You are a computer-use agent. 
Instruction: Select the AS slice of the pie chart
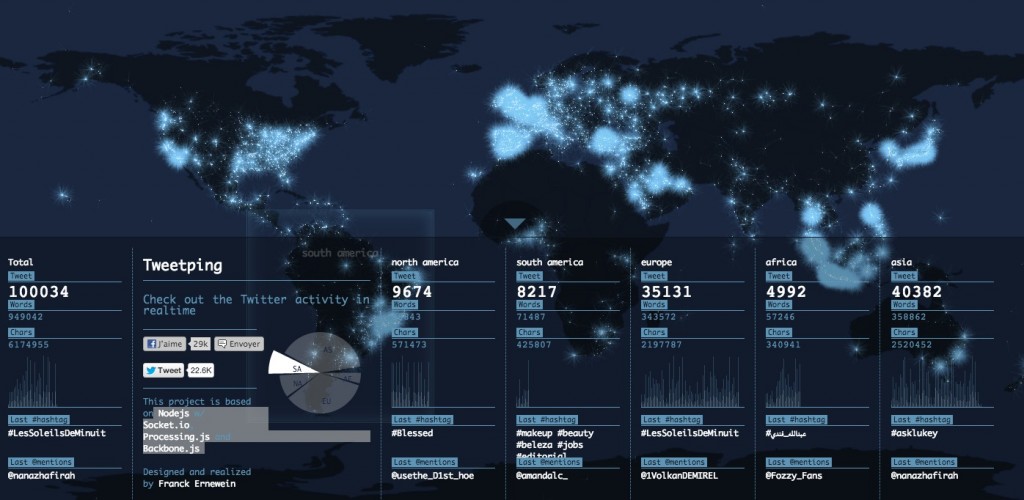(327, 351)
